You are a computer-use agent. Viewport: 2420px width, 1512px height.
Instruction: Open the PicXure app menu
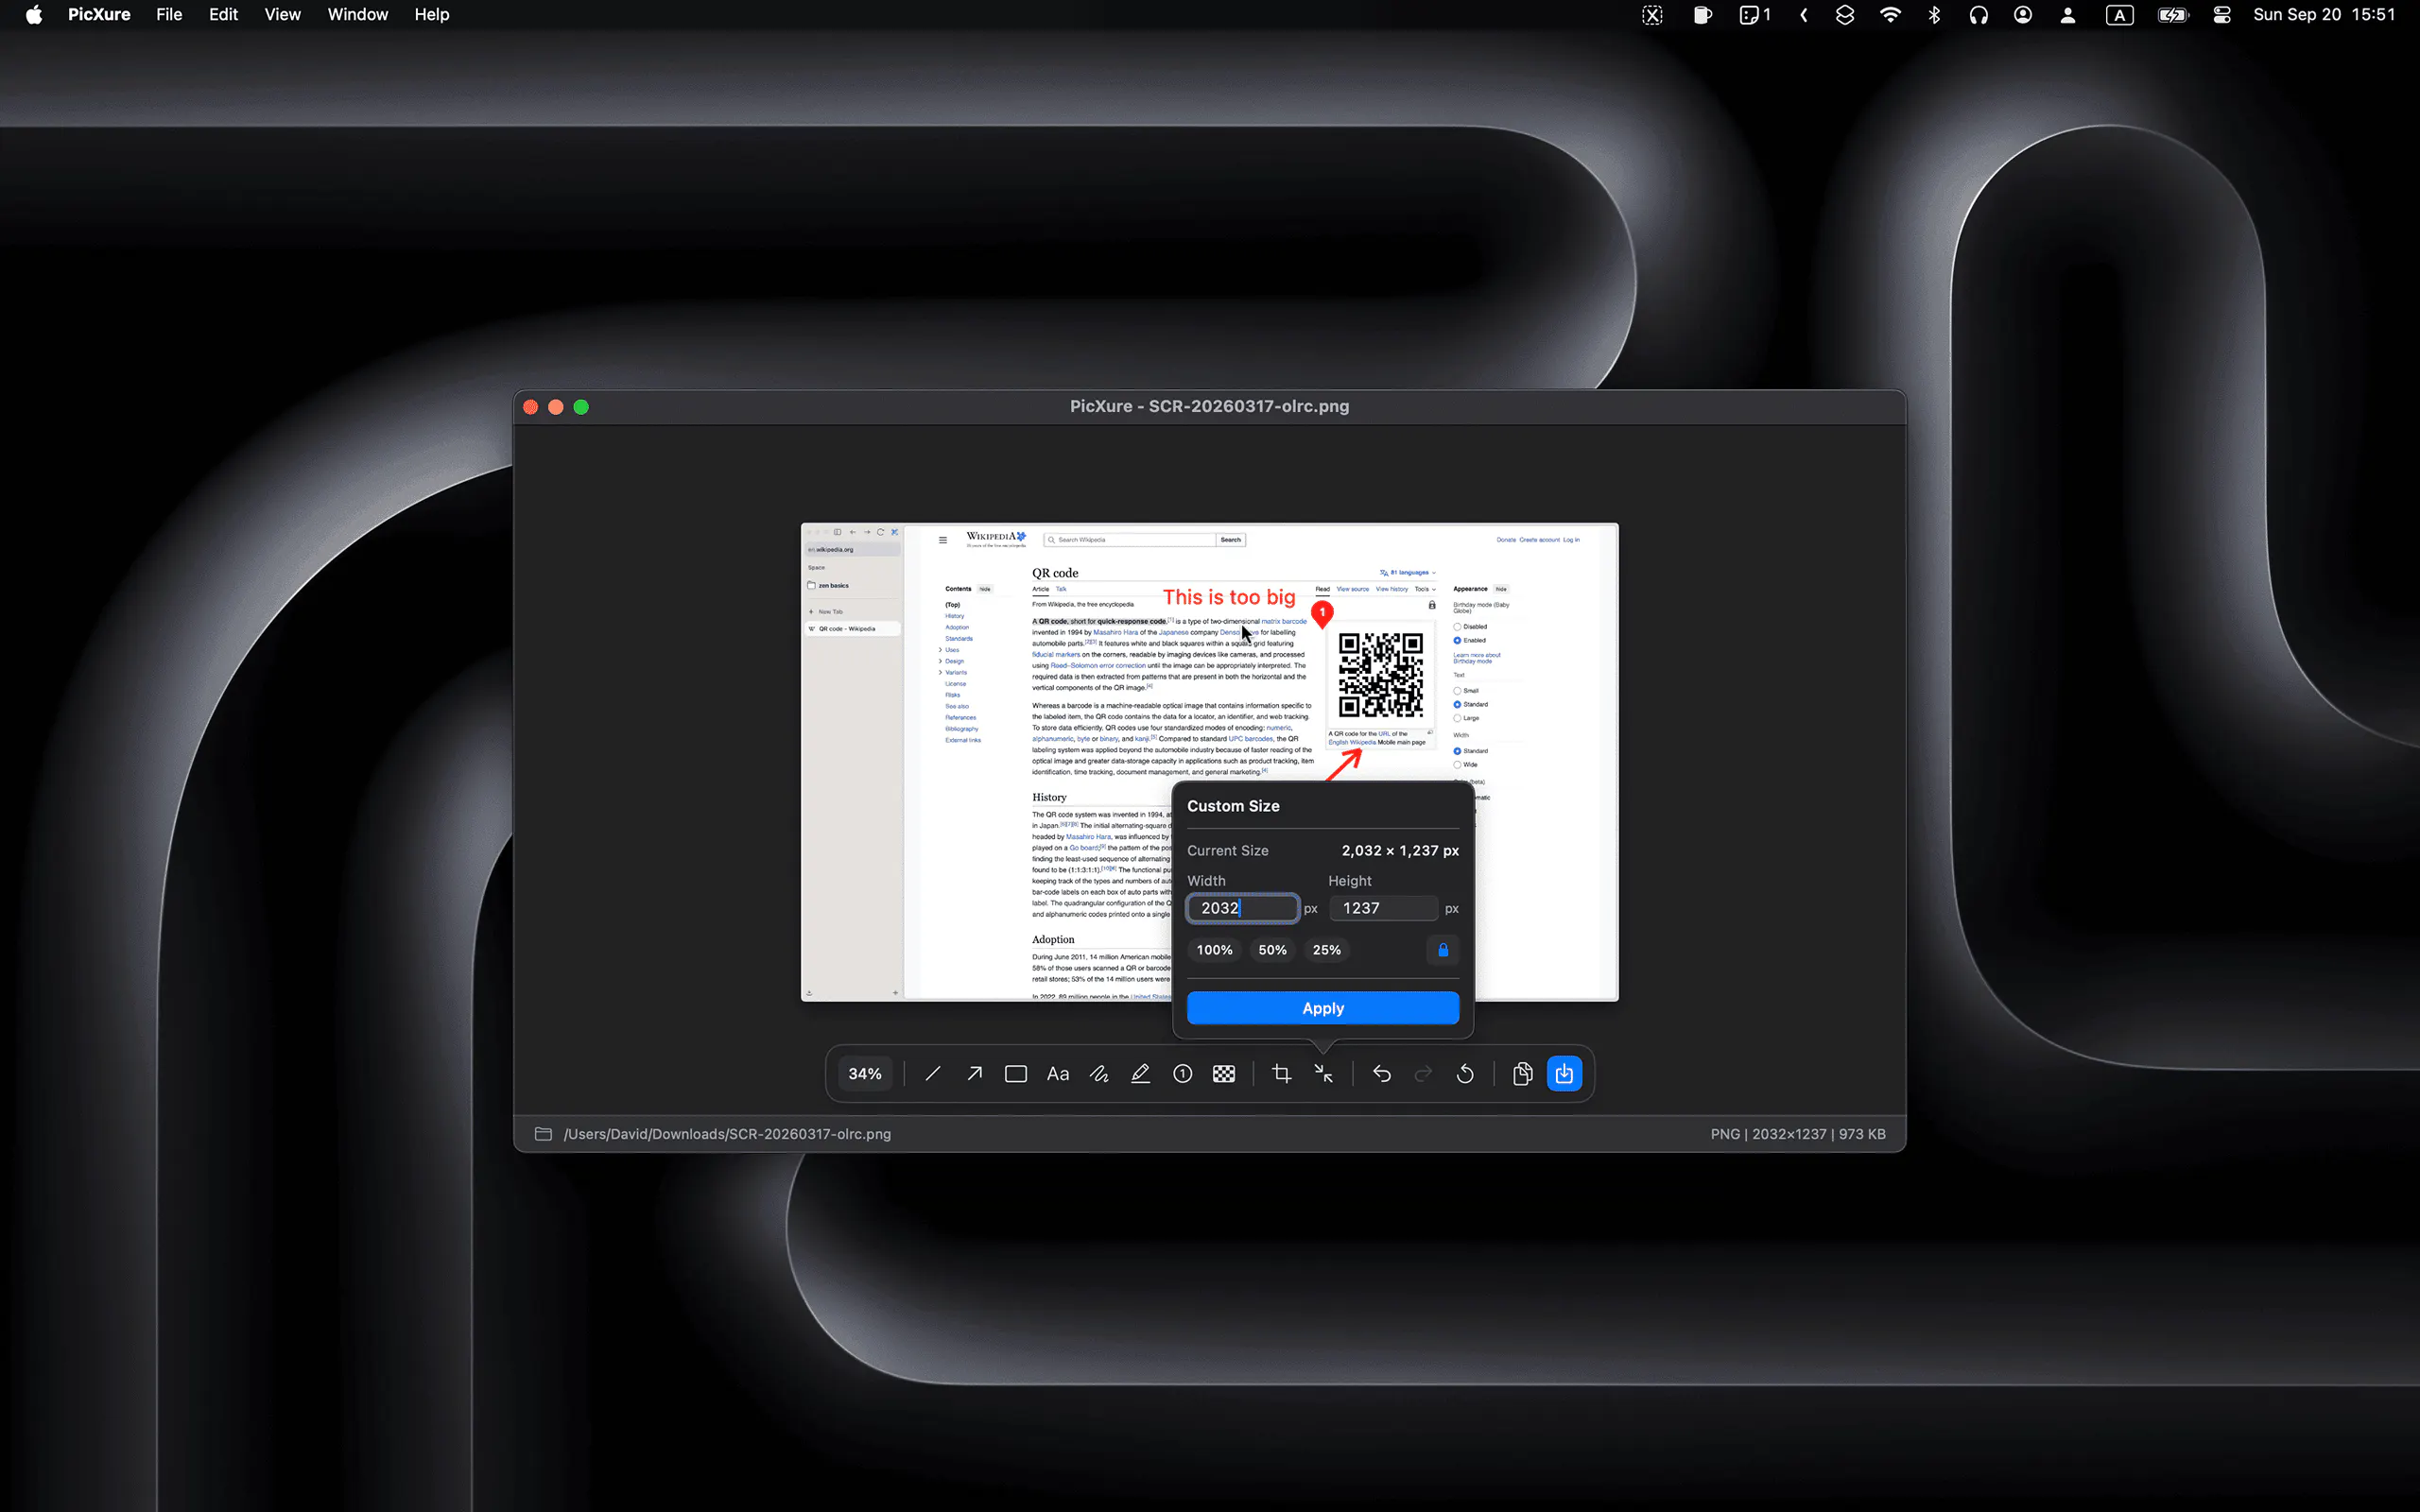(x=99, y=14)
